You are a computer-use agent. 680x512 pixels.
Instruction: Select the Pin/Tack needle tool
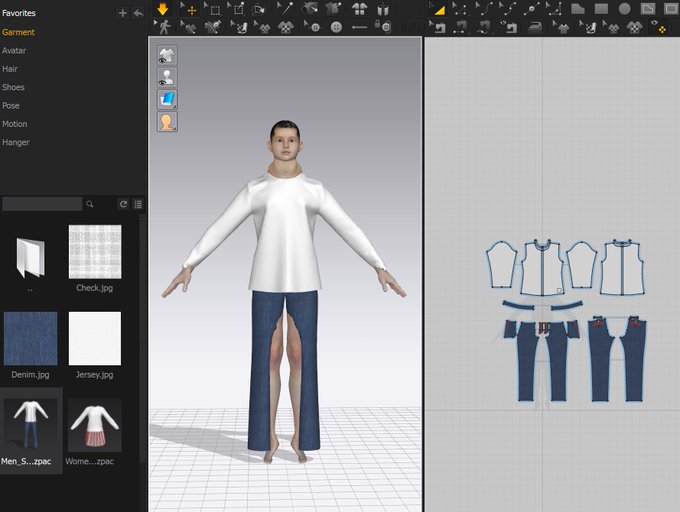click(x=286, y=9)
